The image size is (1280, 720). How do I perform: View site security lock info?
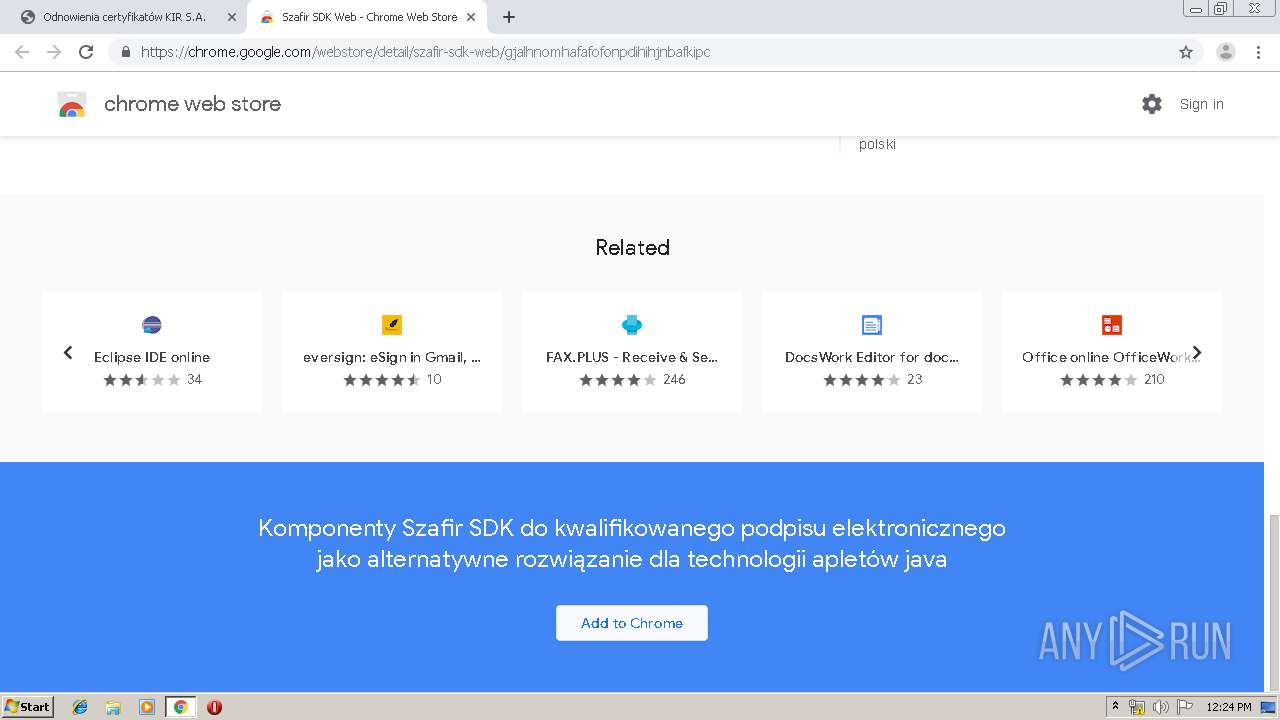[x=126, y=52]
